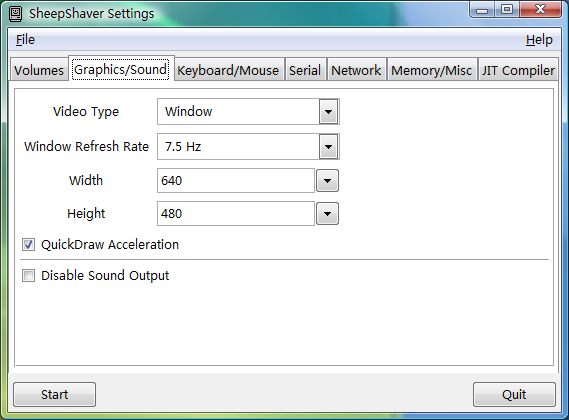569x420 pixels.
Task: Switch to the Volumes tab
Action: 39,70
